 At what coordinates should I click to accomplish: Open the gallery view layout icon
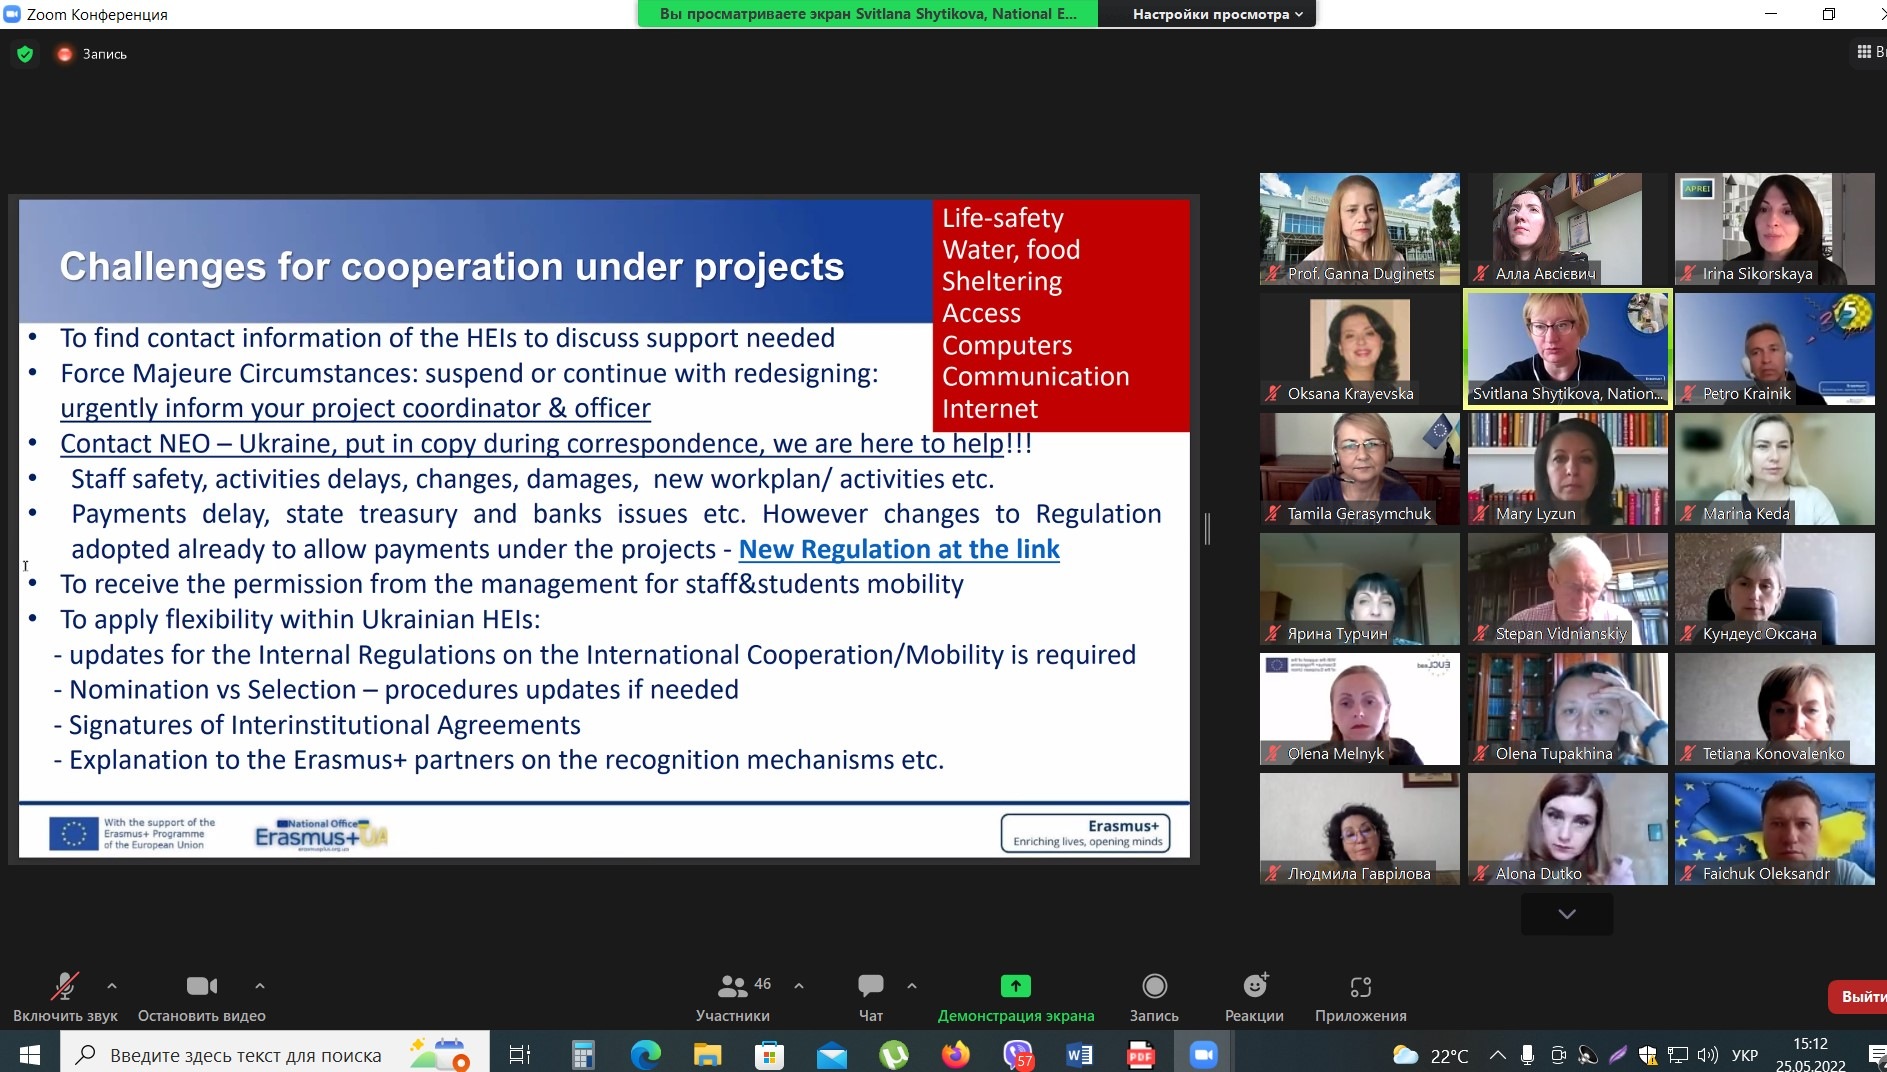coord(1864,52)
